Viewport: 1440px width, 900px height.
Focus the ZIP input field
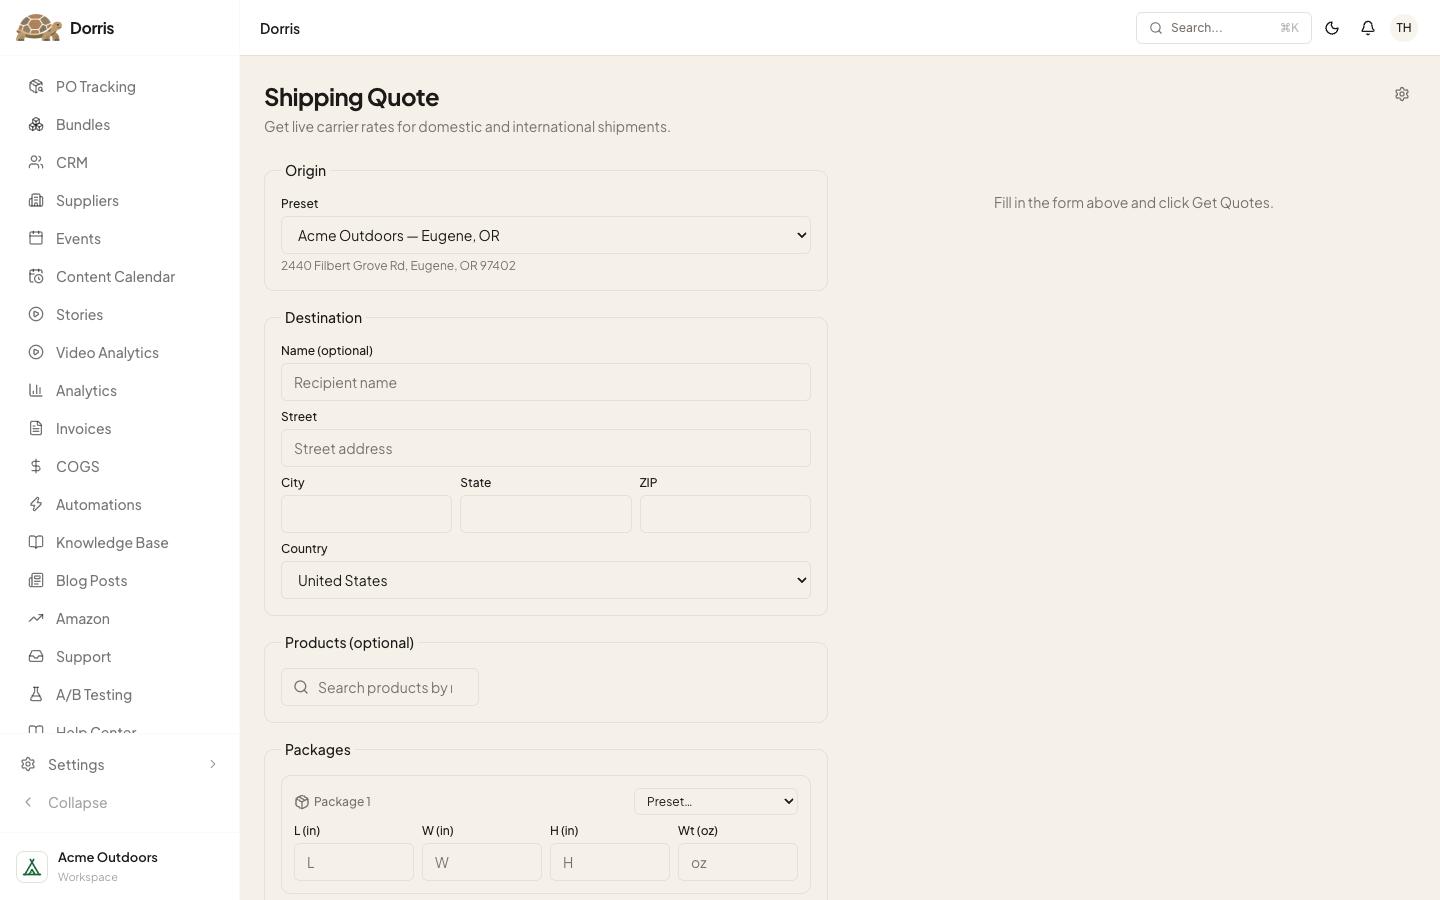click(725, 514)
